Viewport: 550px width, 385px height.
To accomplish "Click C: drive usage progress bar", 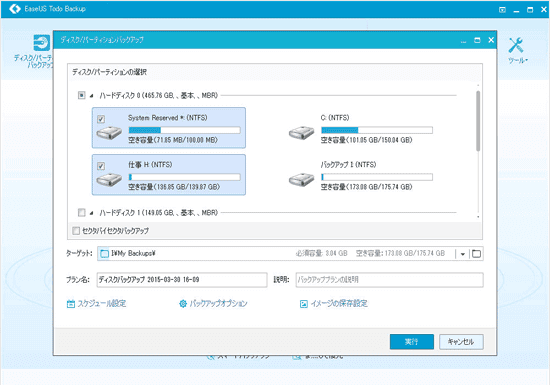I will 377,130.
